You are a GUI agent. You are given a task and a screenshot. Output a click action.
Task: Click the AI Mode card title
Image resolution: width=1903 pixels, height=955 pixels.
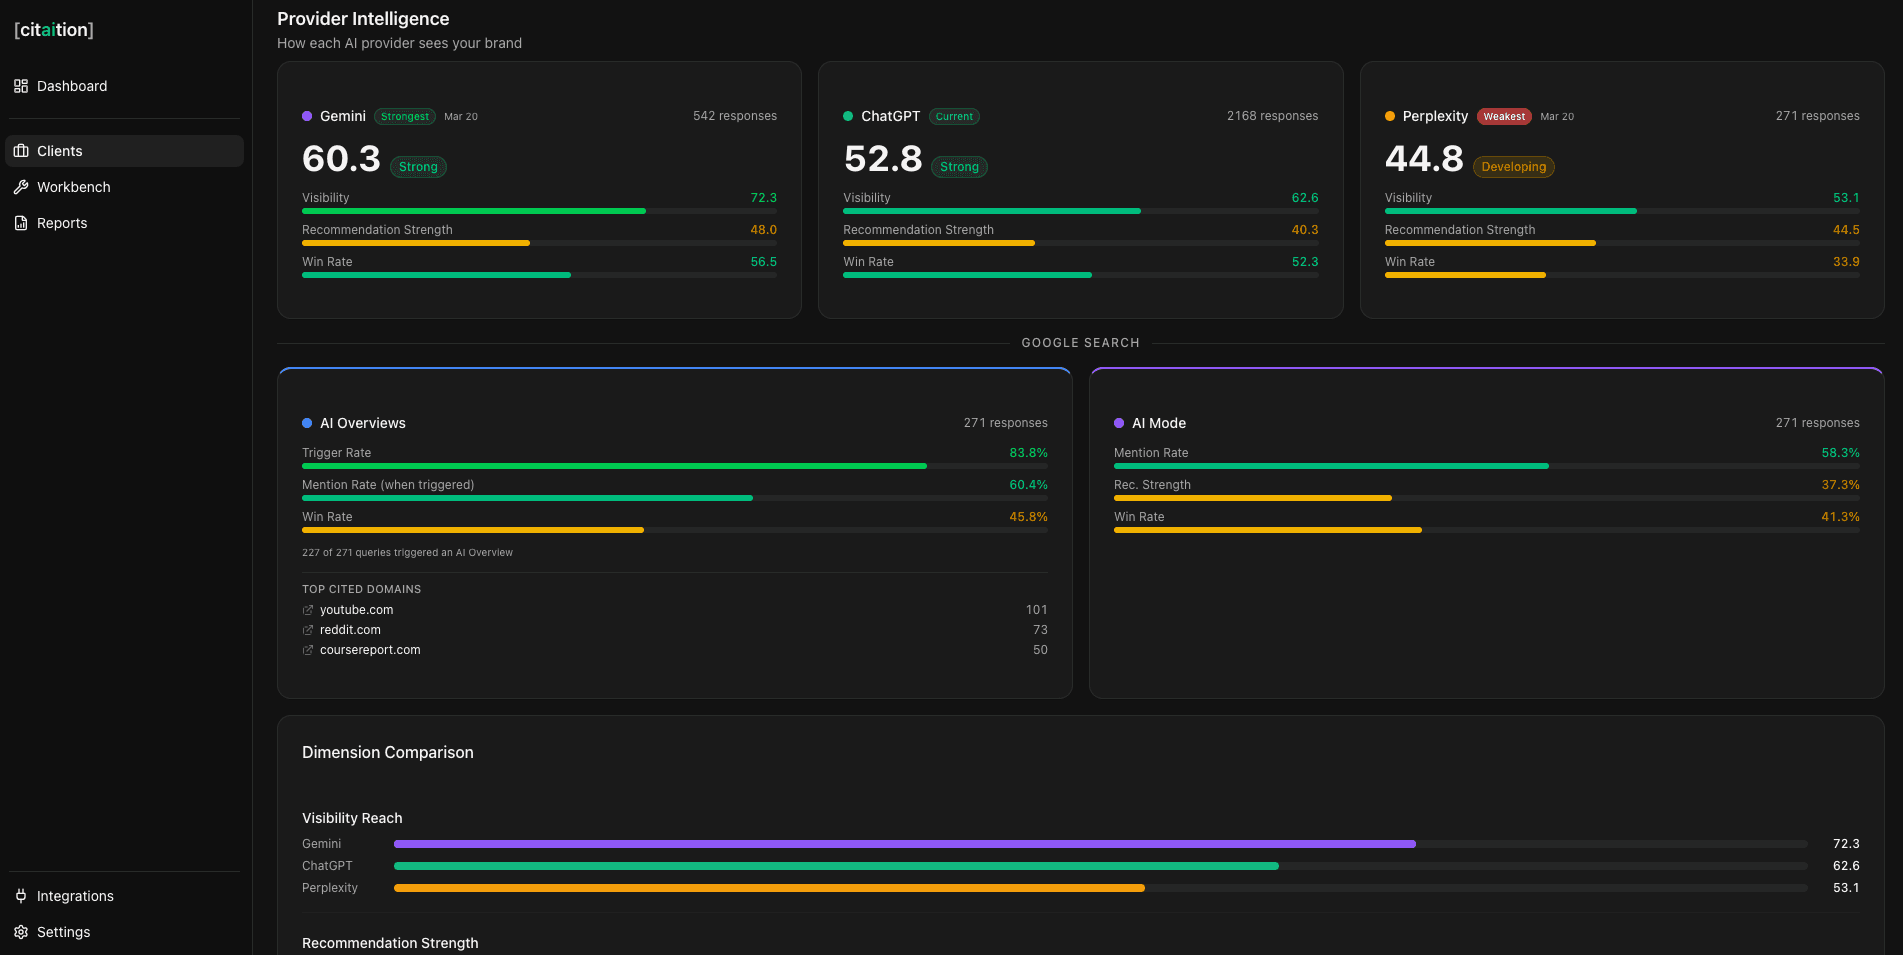click(x=1159, y=423)
